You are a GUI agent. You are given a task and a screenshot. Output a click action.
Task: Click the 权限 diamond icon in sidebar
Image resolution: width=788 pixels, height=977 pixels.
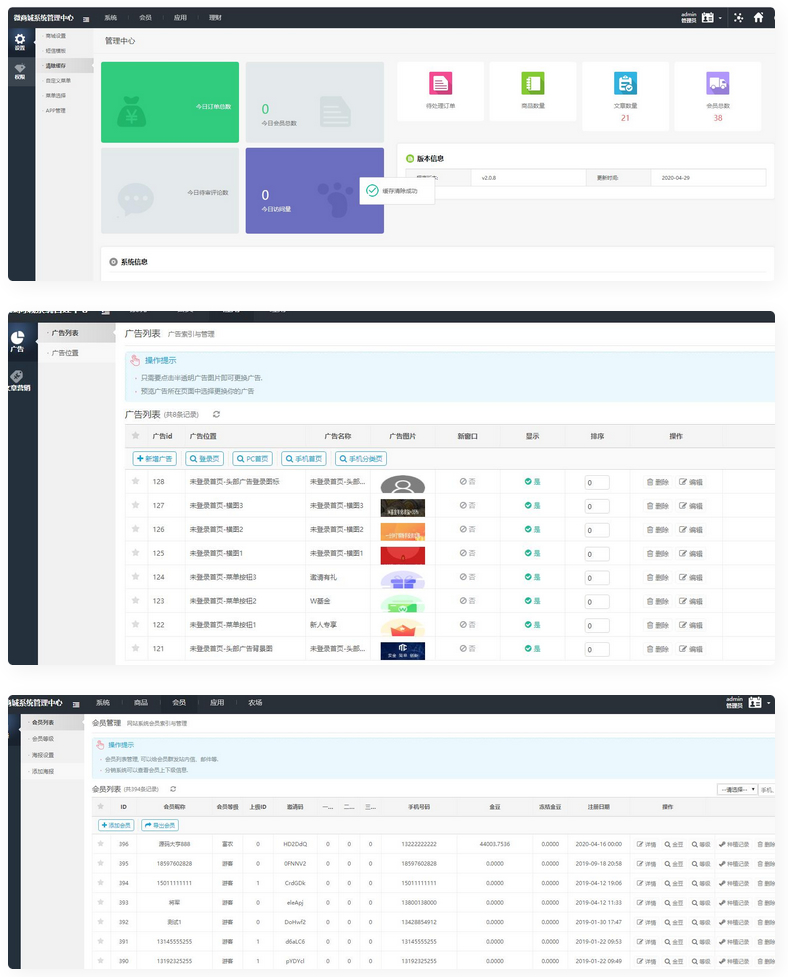click(x=20, y=70)
